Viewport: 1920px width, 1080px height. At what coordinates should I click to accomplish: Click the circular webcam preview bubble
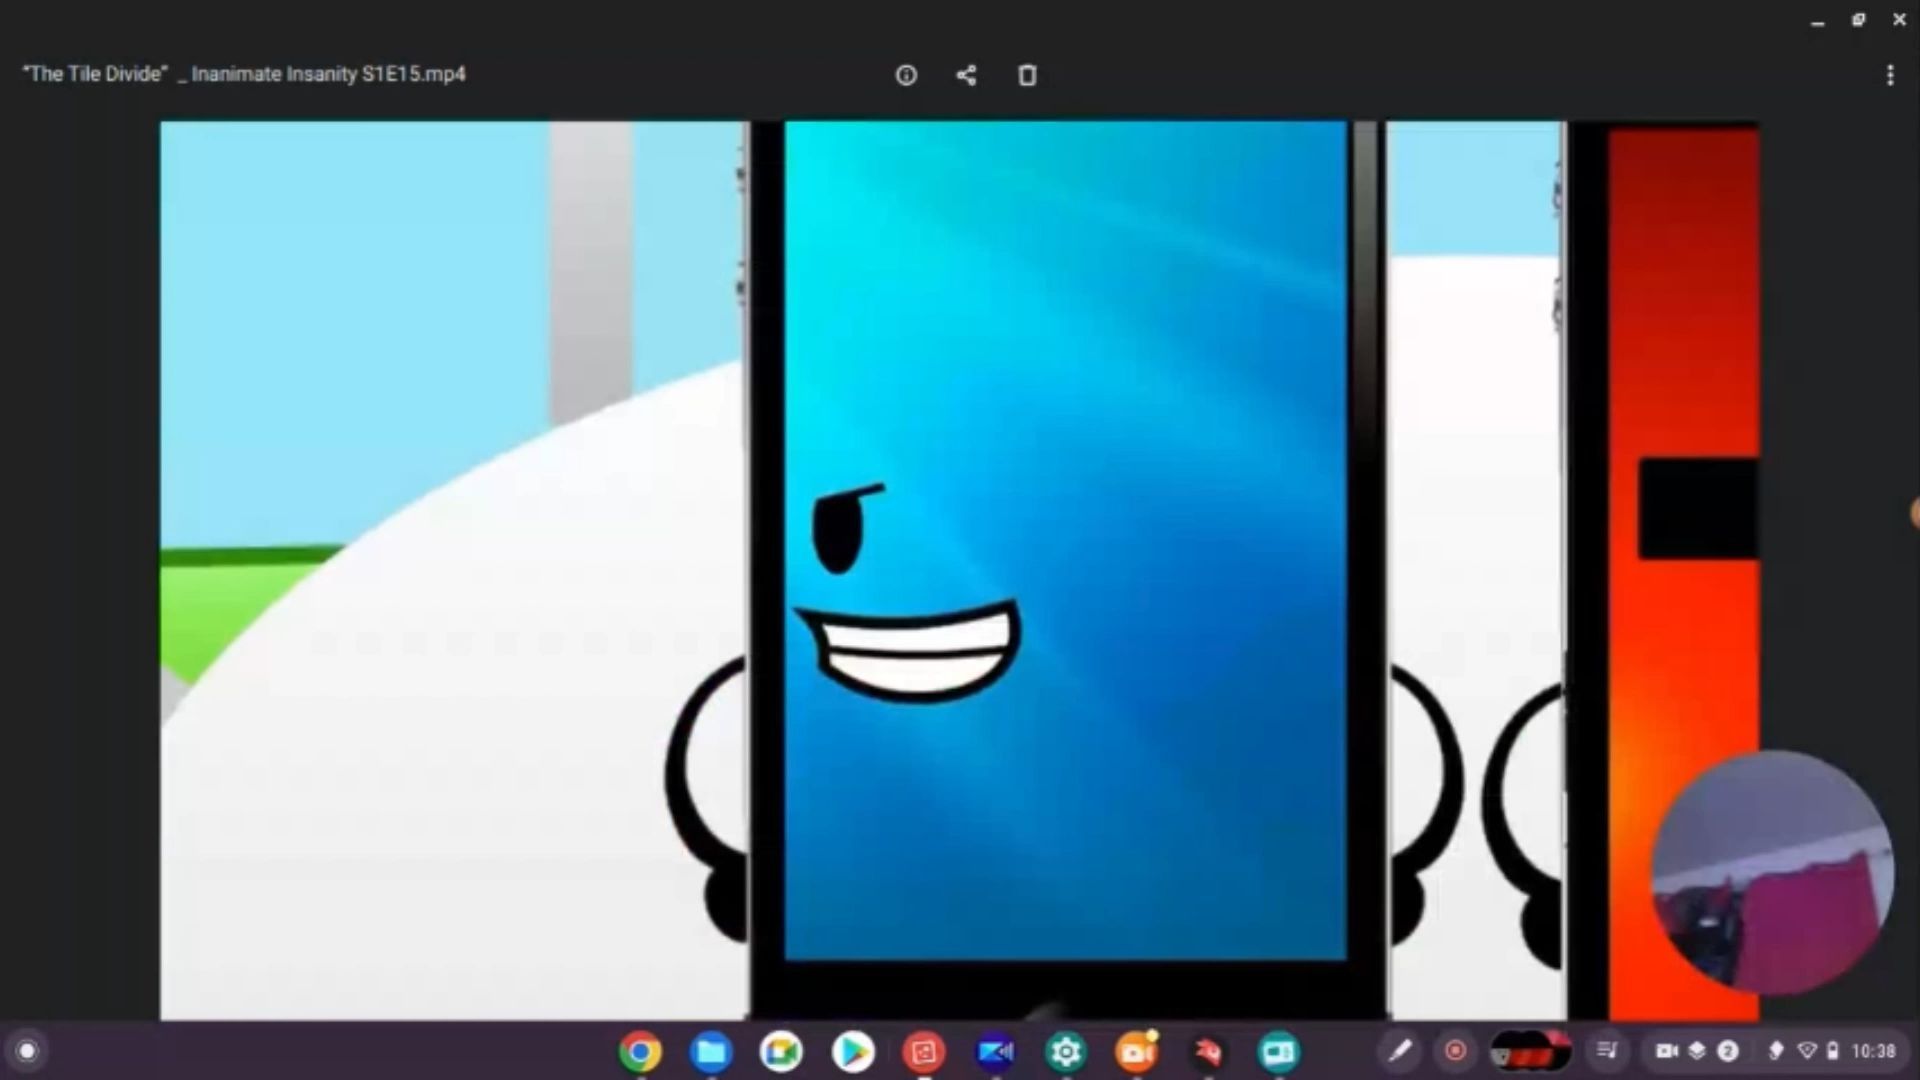pos(1772,872)
